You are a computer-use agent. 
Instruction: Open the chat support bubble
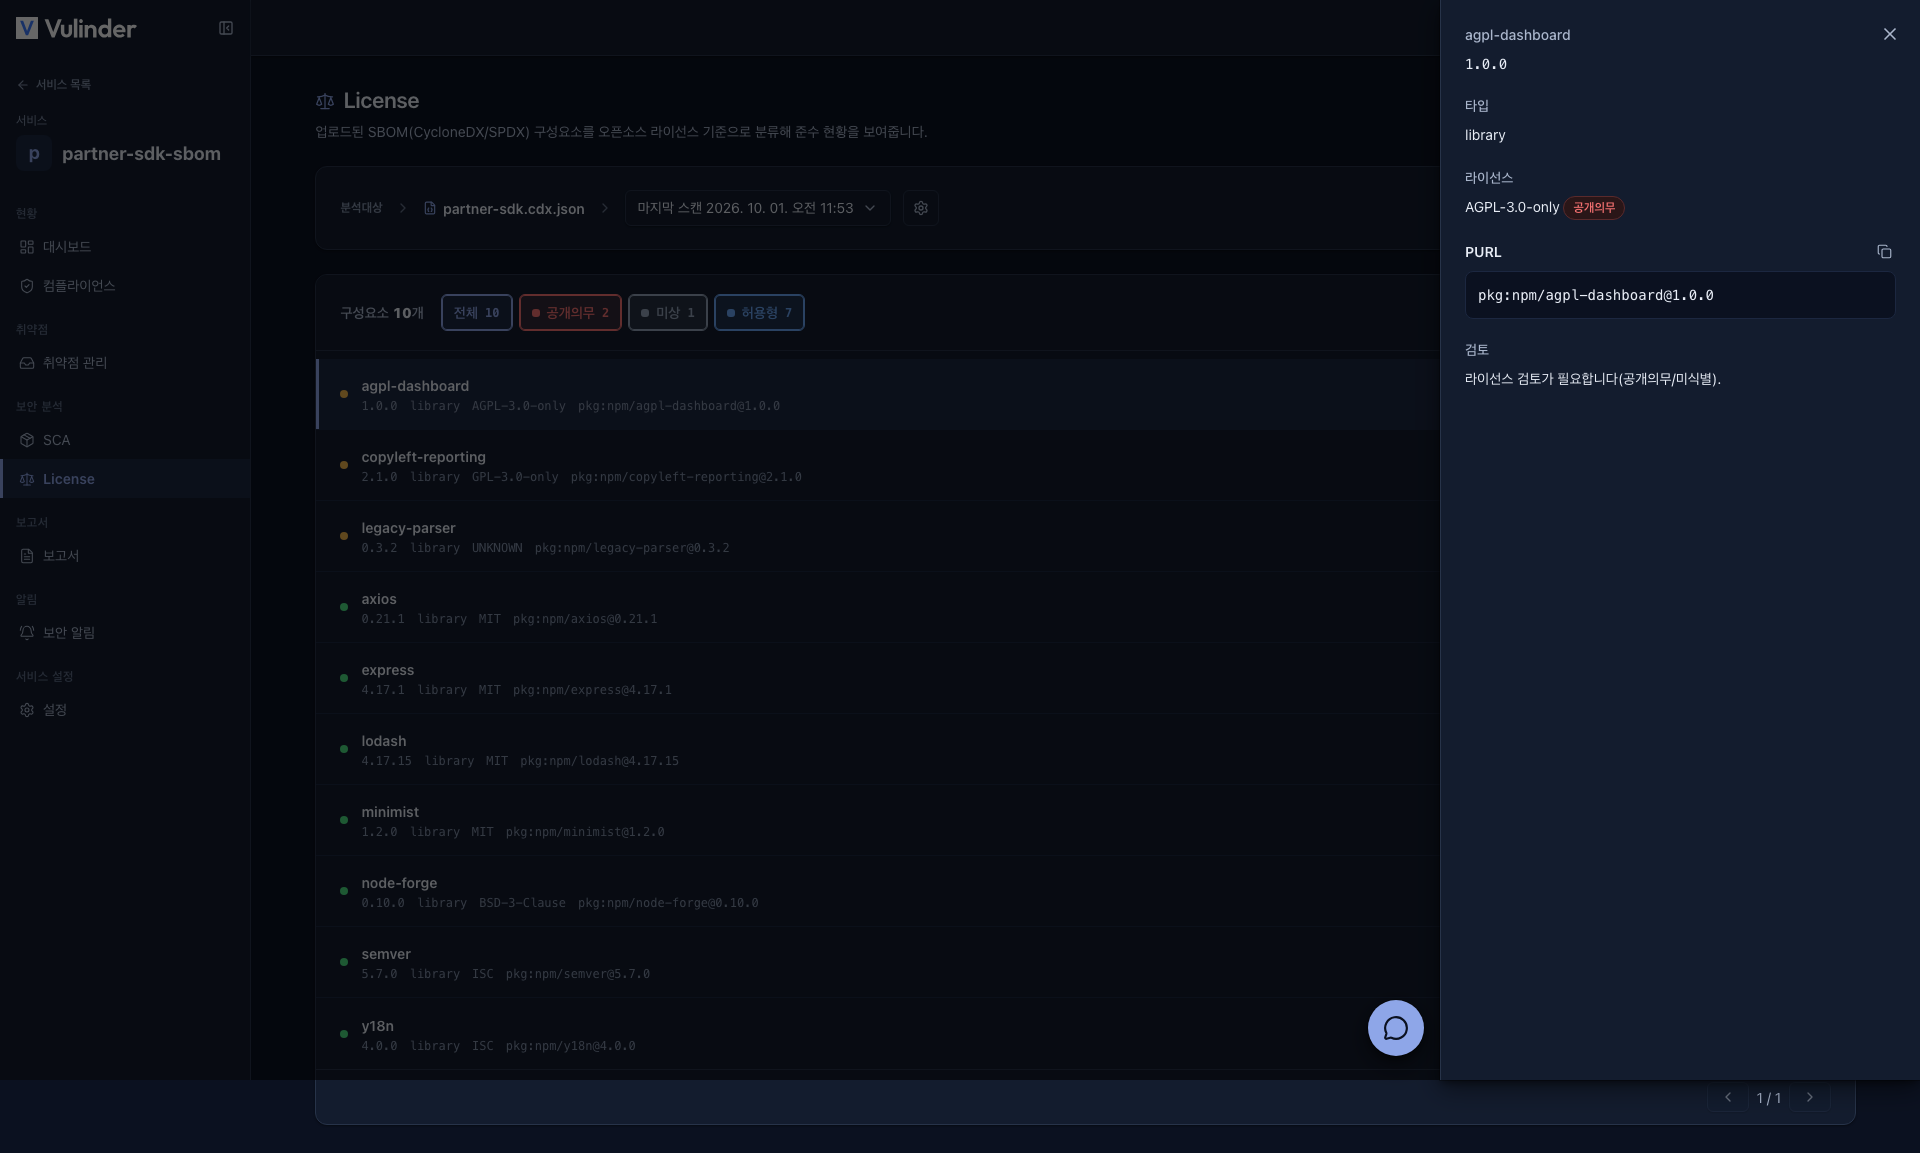tap(1395, 1028)
